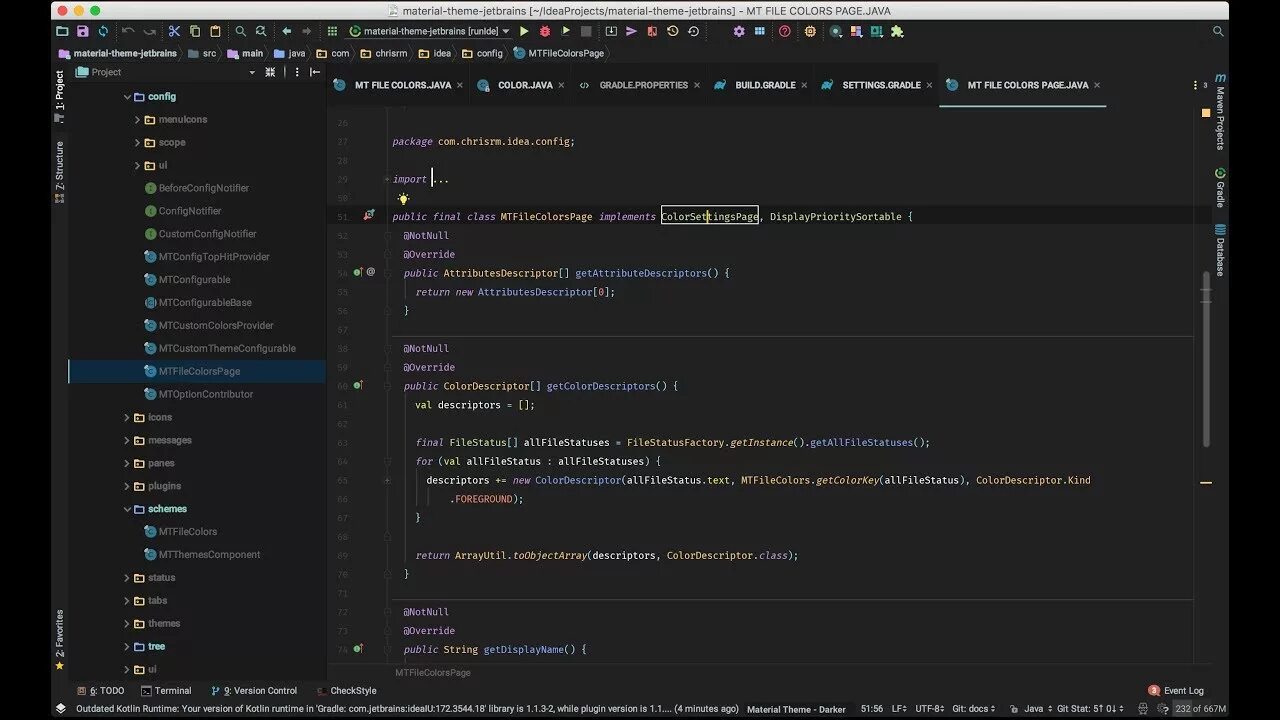Click the Synchronize refresh icon
The height and width of the screenshot is (720, 1280).
pyautogui.click(x=103, y=31)
